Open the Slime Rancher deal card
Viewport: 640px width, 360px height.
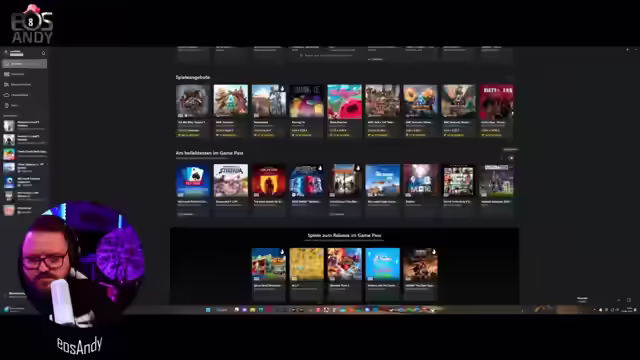pos(344,111)
